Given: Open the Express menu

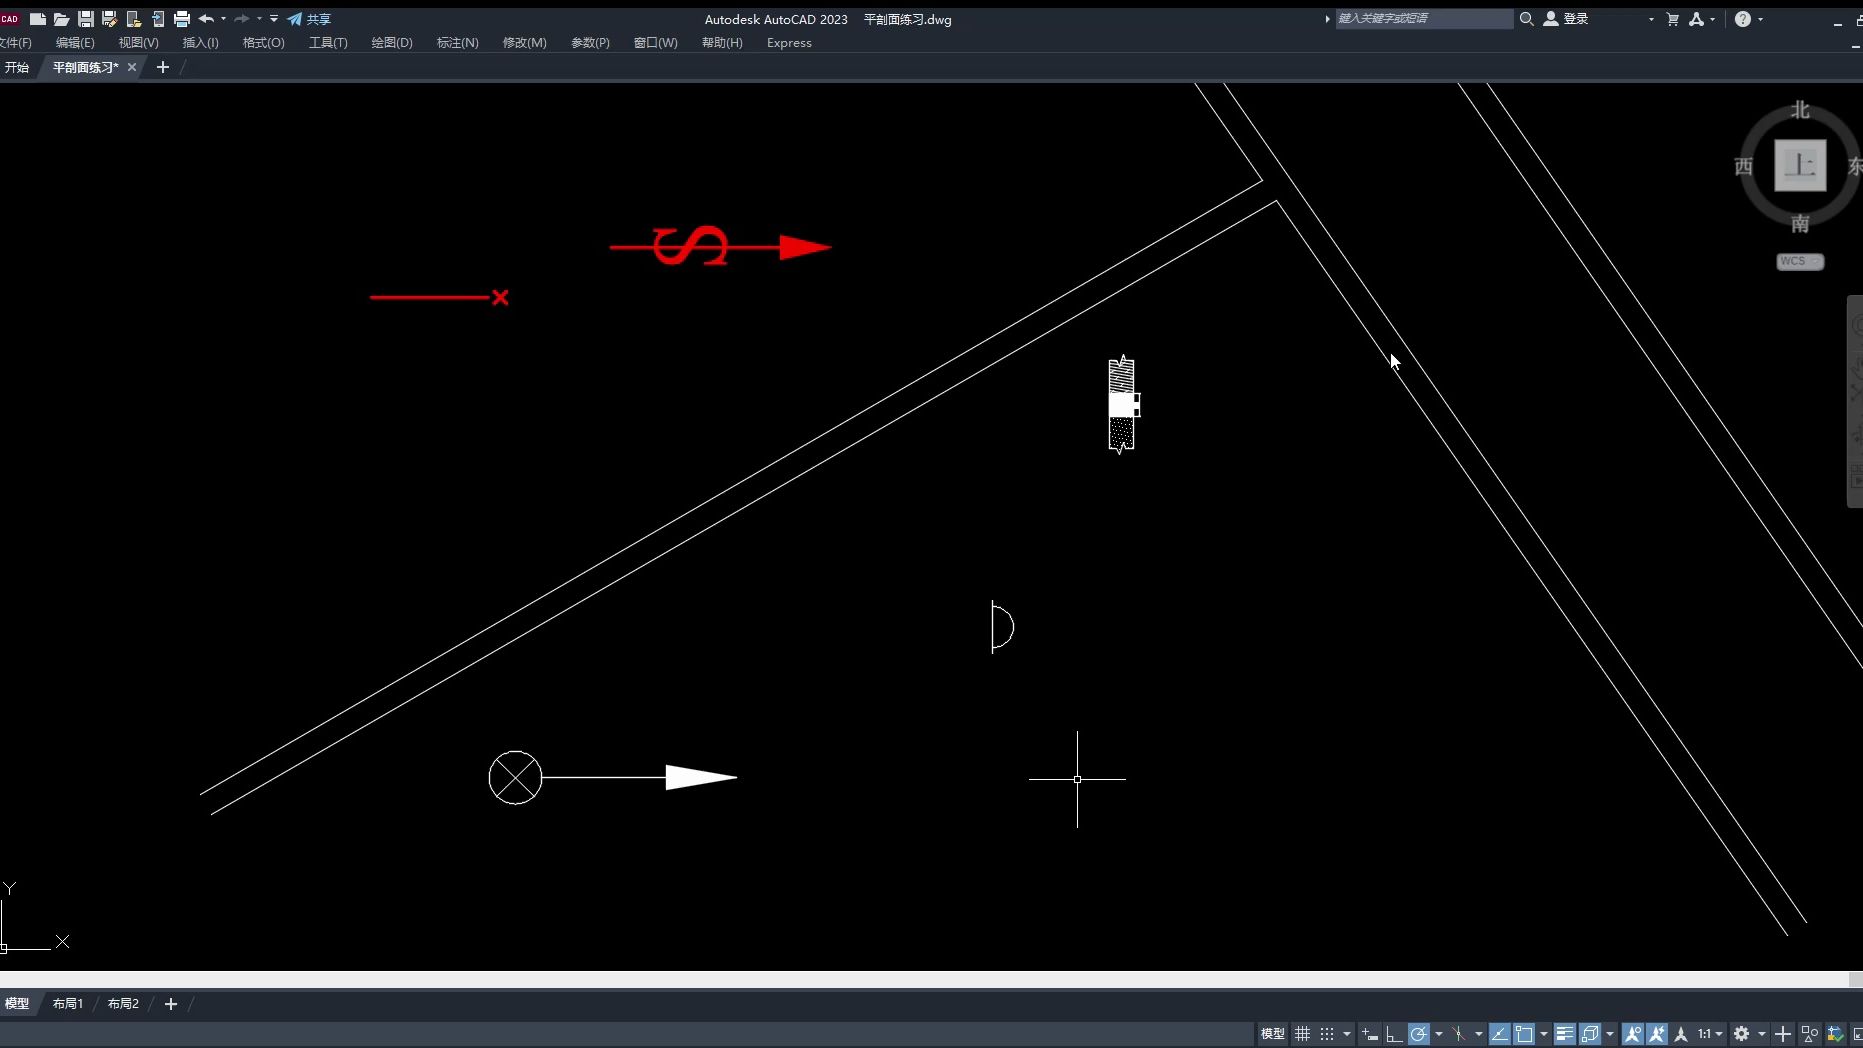Looking at the screenshot, I should click(789, 43).
